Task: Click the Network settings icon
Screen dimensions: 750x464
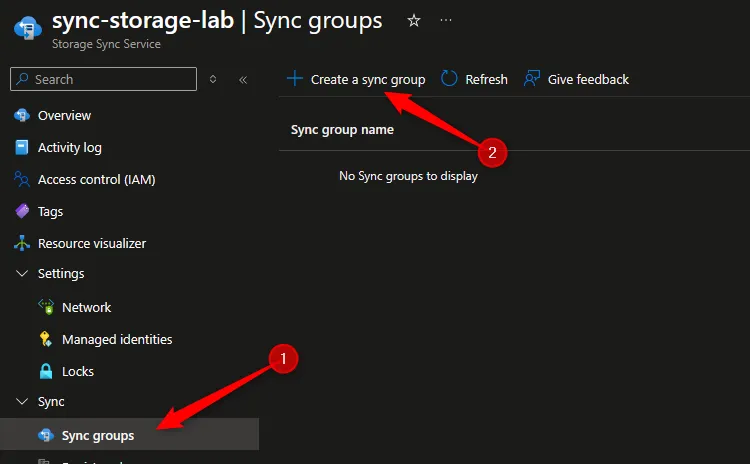Action: [x=46, y=307]
